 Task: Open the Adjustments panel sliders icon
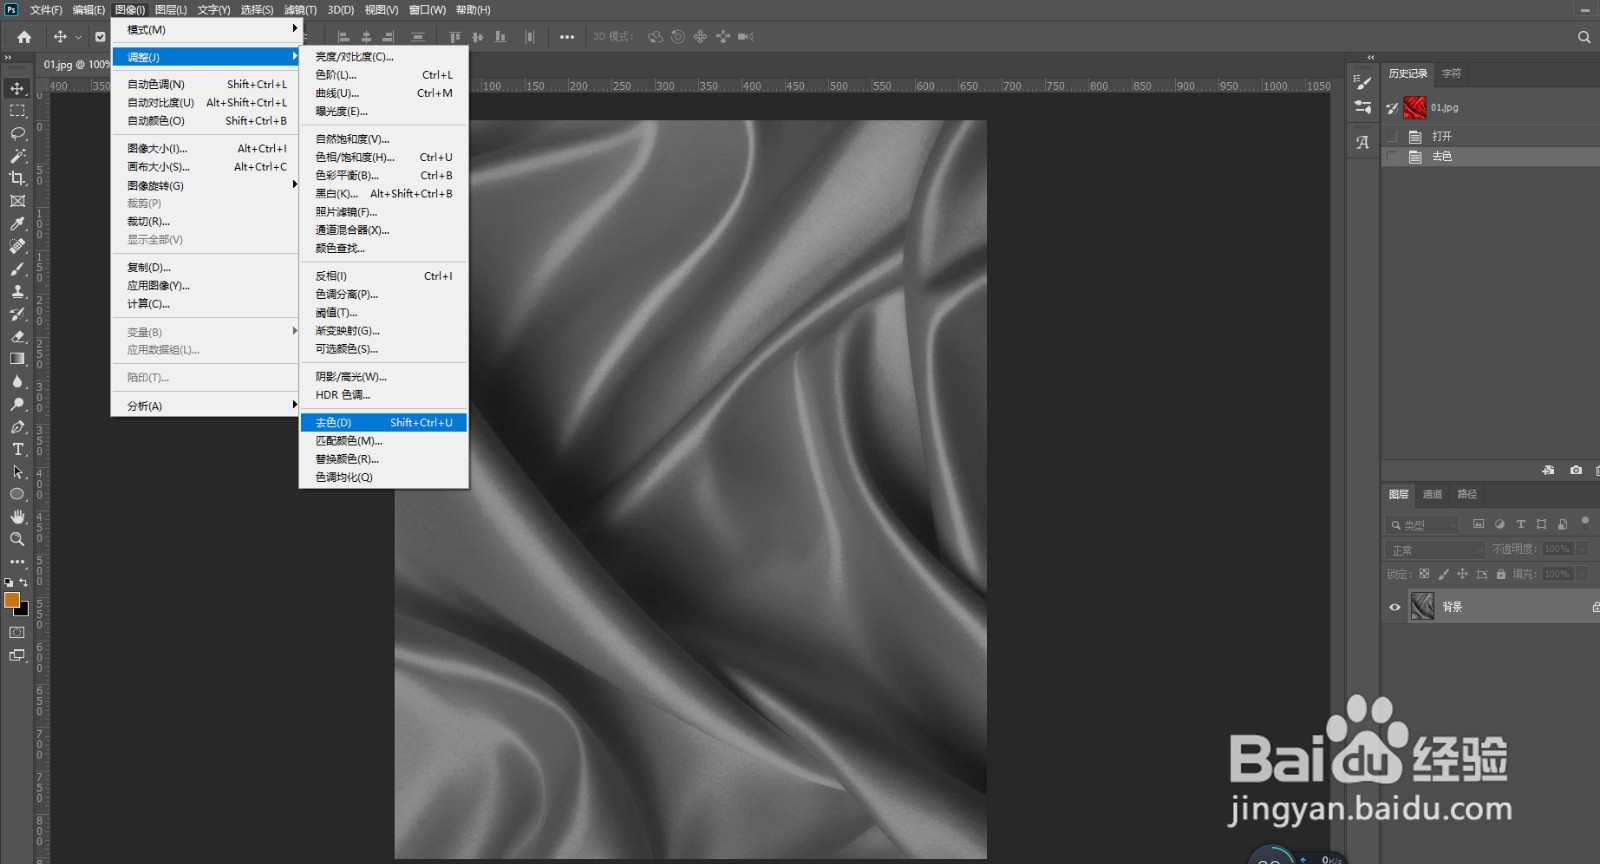tap(1362, 107)
